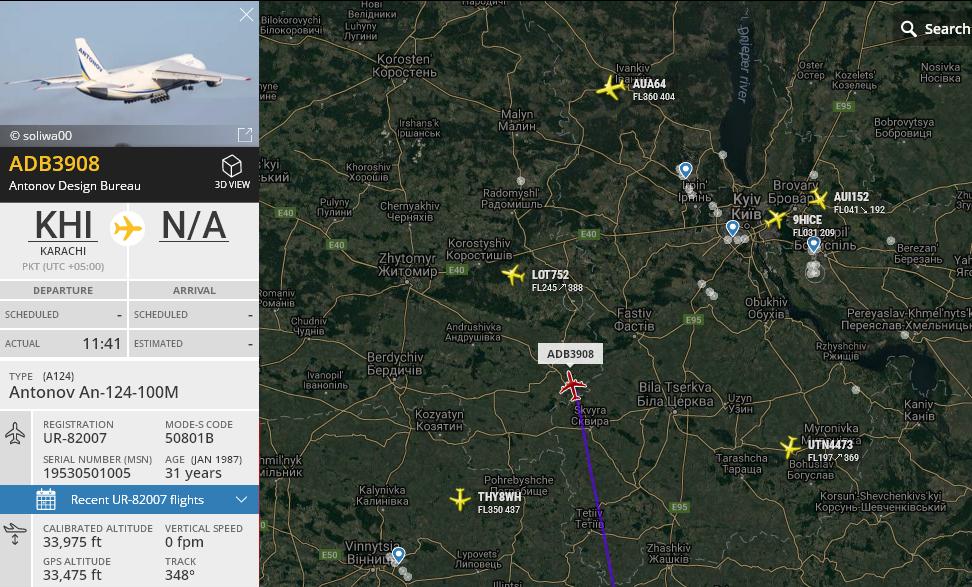Click the airport pin near Vinnytsia
Viewport: 972px width, 587px height.
399,555
